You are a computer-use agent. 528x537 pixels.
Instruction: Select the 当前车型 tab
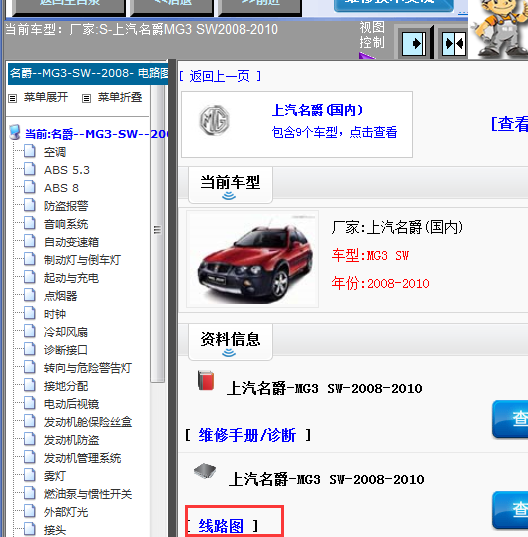click(230, 185)
